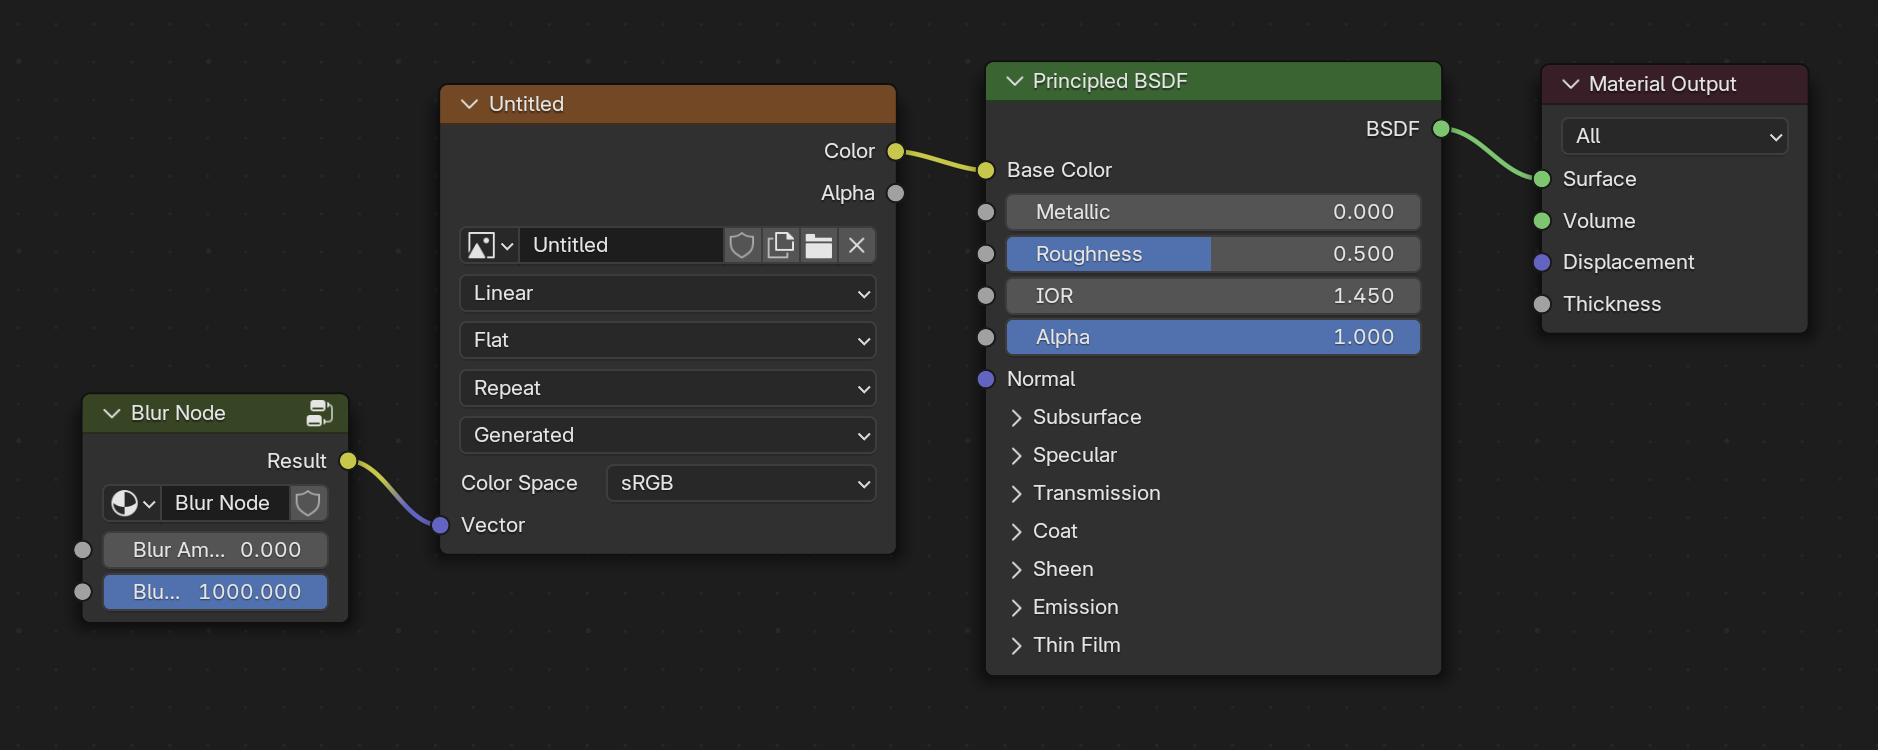This screenshot has width=1878, height=750.
Task: Open the Linear interpolation dropdown
Action: pyautogui.click(x=668, y=293)
